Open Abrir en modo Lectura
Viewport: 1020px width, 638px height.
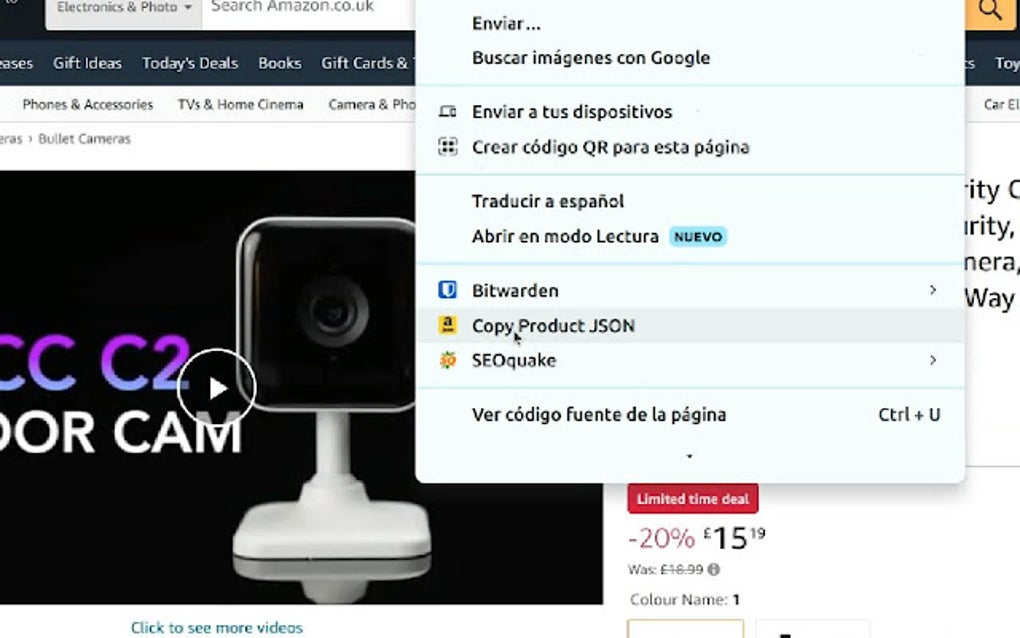[x=565, y=236]
